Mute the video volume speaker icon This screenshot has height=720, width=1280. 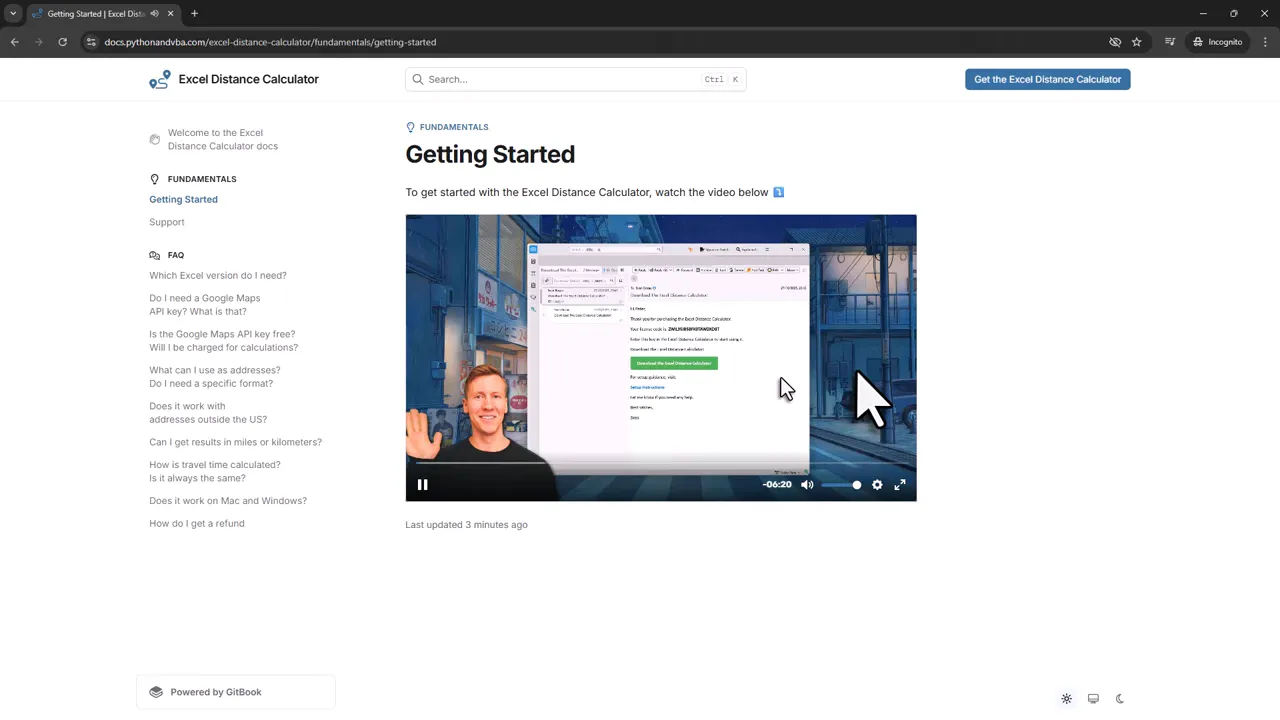coord(807,485)
